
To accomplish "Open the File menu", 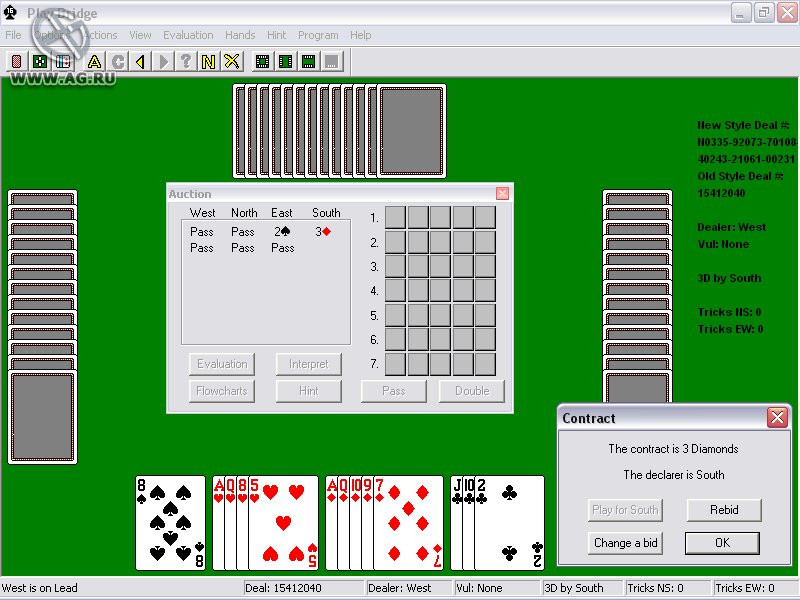I will [13, 35].
